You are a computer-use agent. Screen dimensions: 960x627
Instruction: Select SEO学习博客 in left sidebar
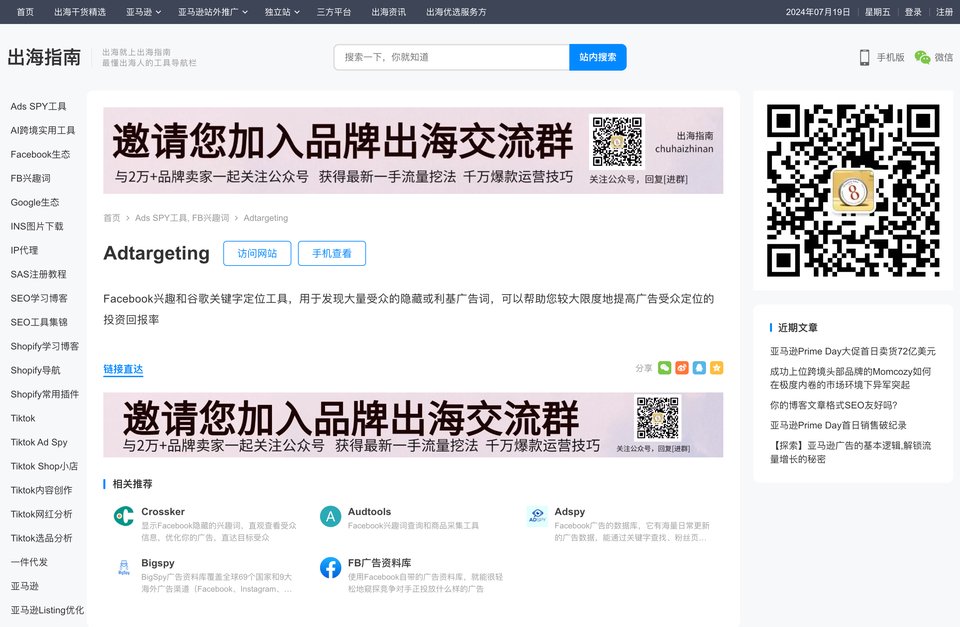point(39,298)
